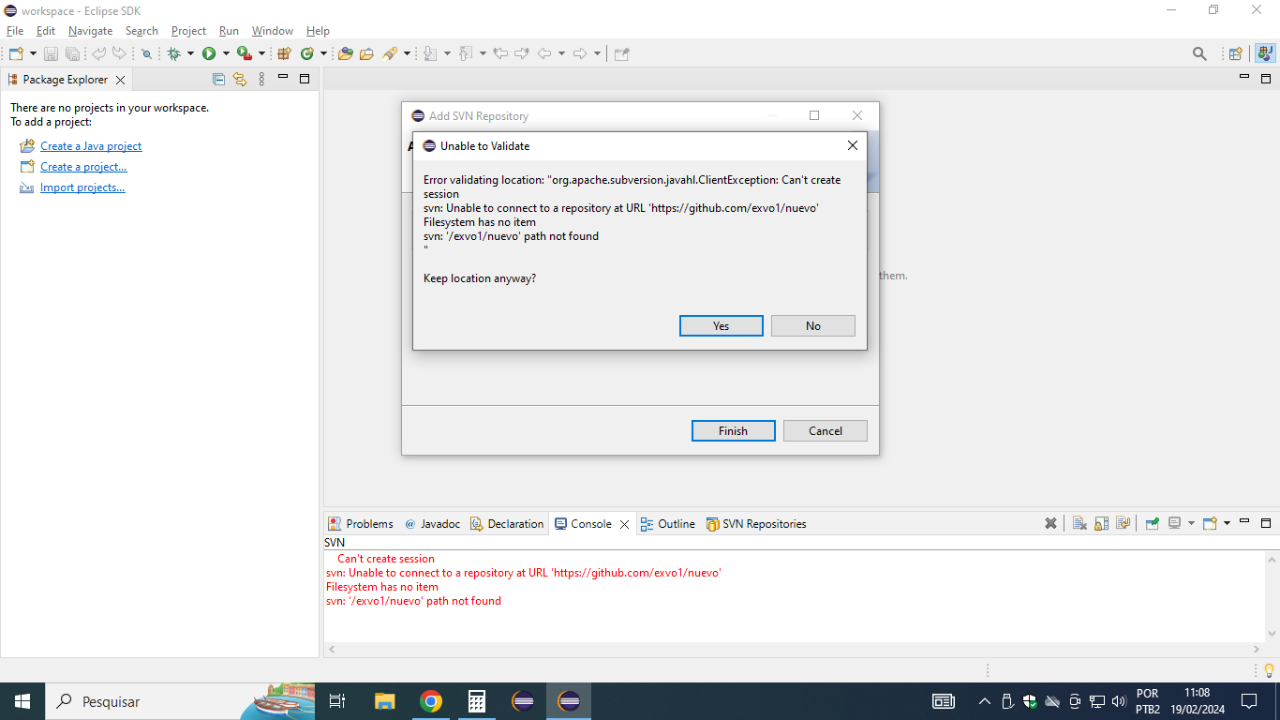This screenshot has width=1280, height=720.
Task: Launch Chrome from the taskbar
Action: coord(431,700)
